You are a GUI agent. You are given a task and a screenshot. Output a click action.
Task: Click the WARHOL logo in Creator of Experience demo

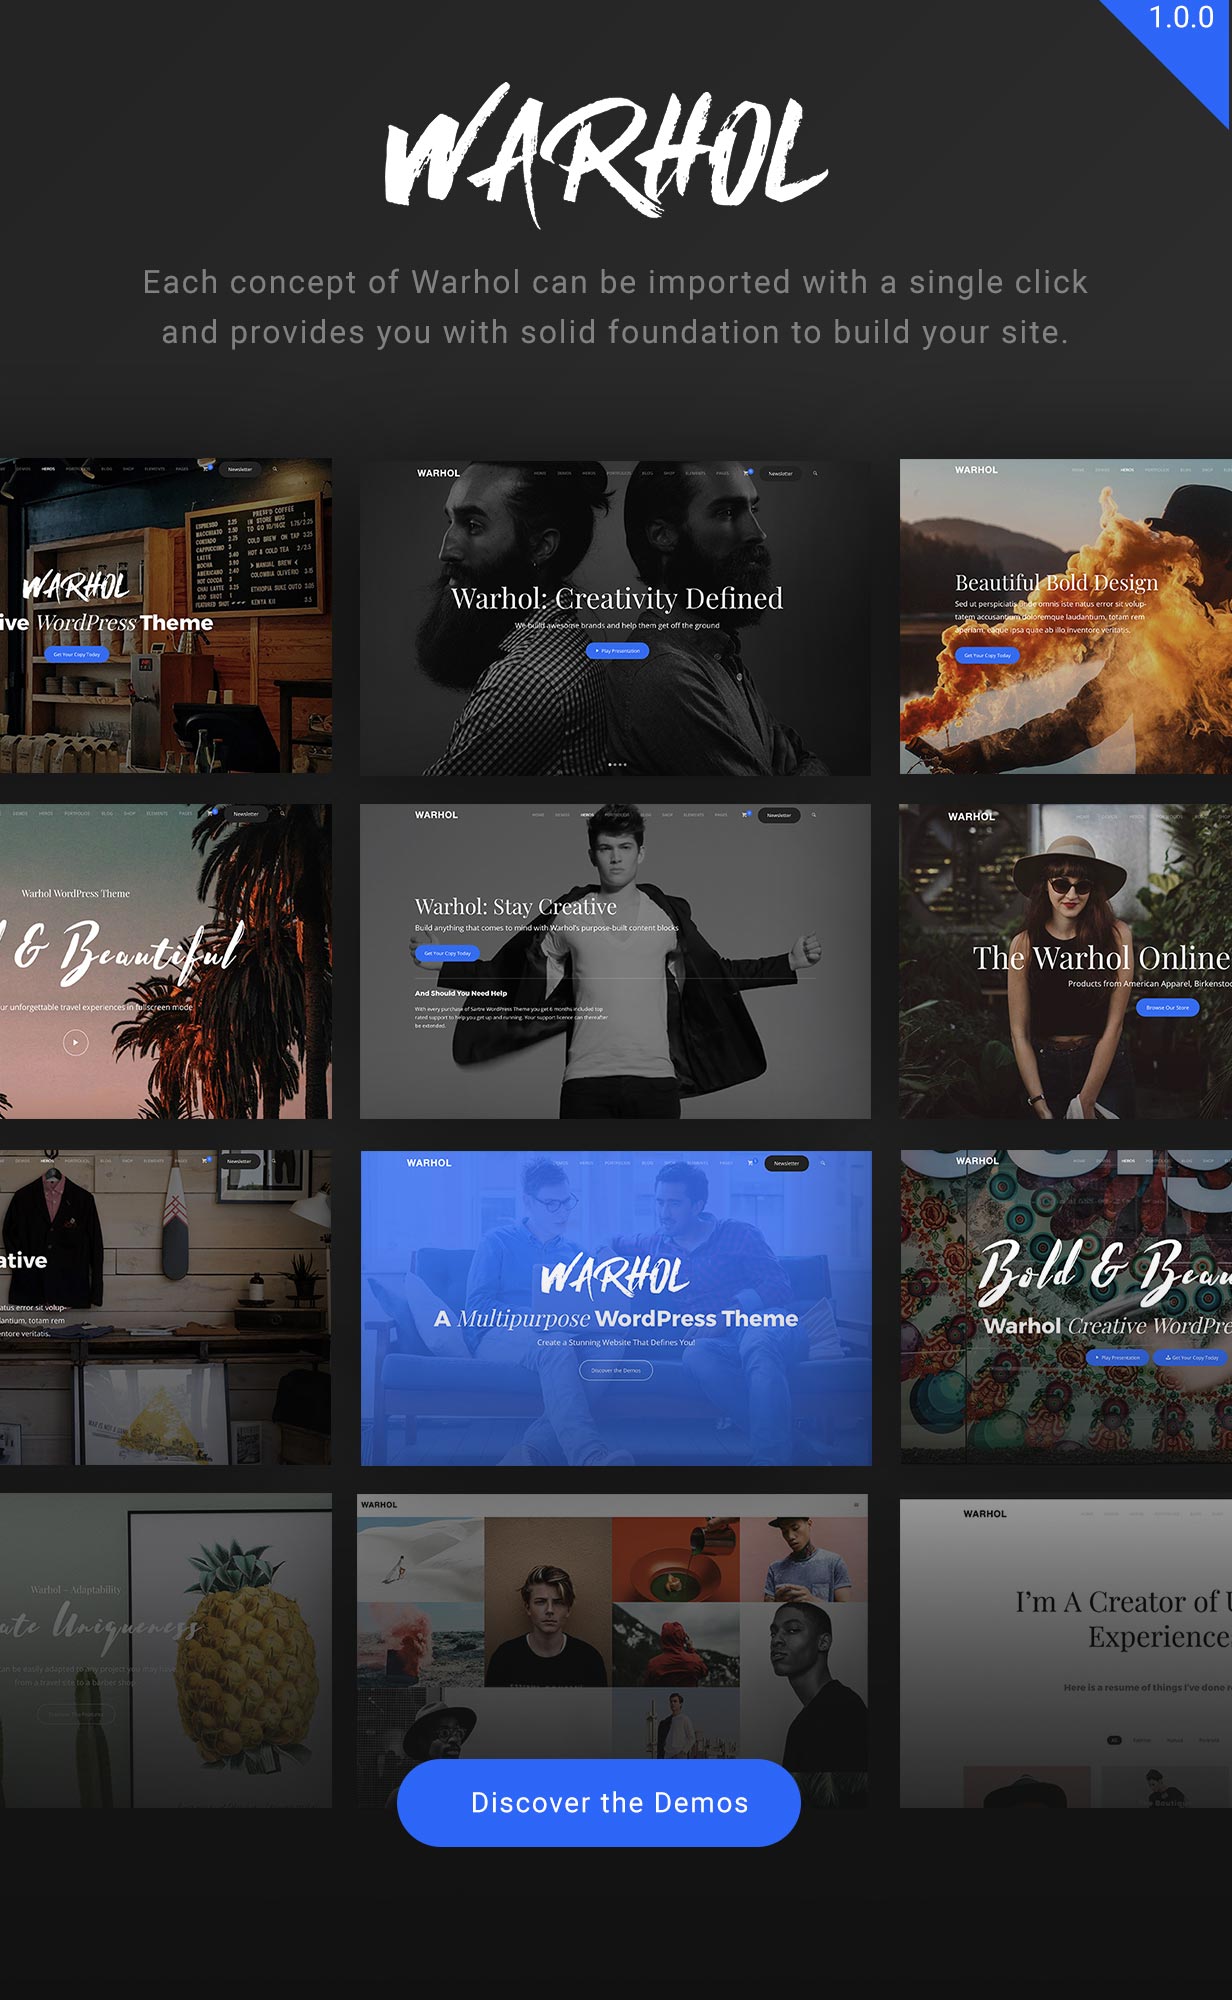[985, 1514]
